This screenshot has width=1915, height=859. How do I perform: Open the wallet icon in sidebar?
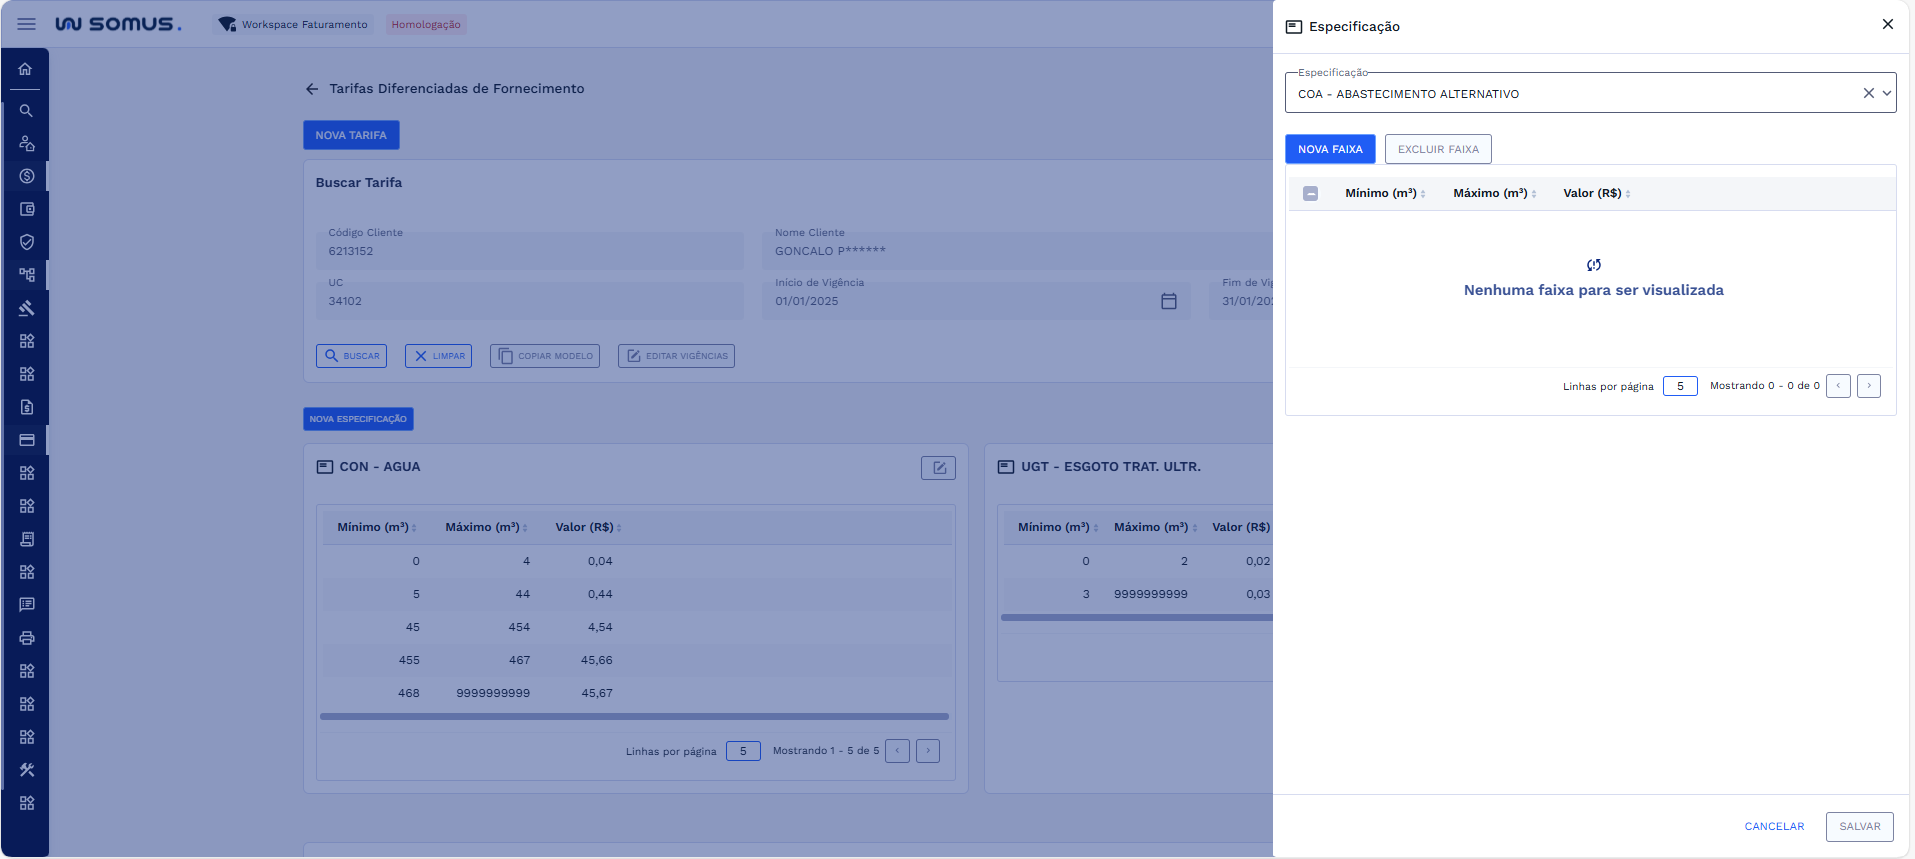pyautogui.click(x=26, y=209)
